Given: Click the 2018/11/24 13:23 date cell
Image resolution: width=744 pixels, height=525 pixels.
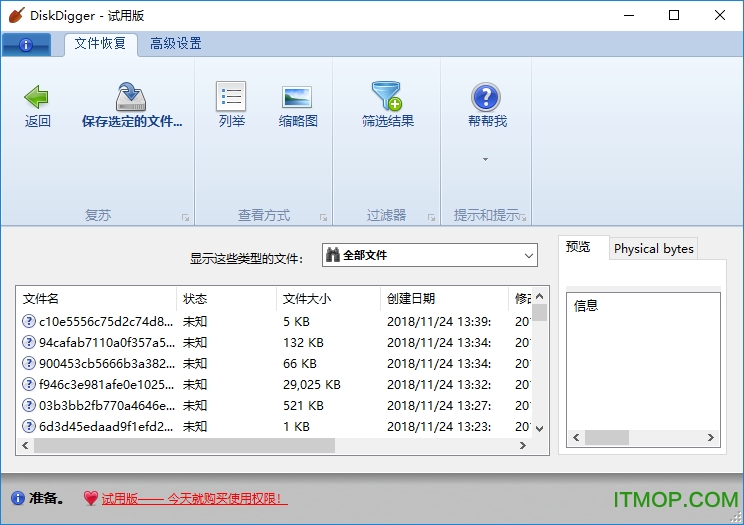Looking at the screenshot, I should coord(439,426).
